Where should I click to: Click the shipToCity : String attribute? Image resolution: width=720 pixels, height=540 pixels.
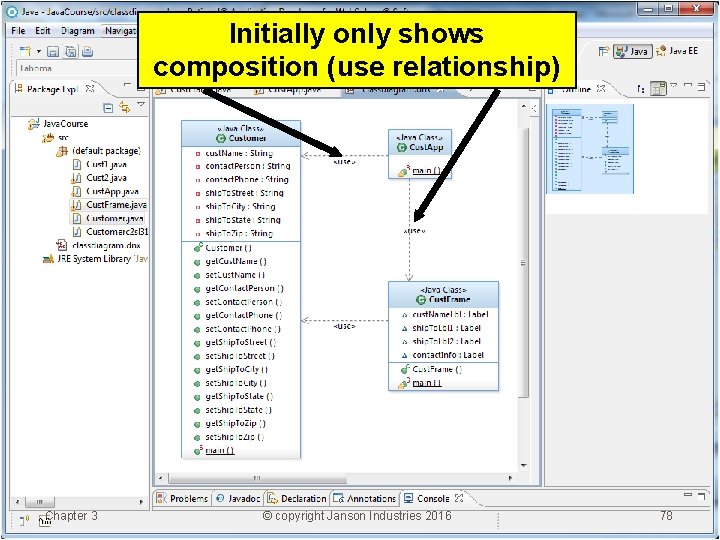[236, 207]
